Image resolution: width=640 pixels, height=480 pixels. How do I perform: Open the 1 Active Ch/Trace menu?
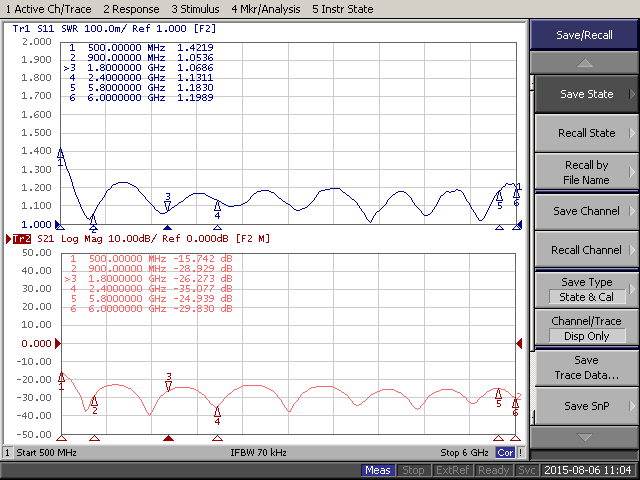49,9
